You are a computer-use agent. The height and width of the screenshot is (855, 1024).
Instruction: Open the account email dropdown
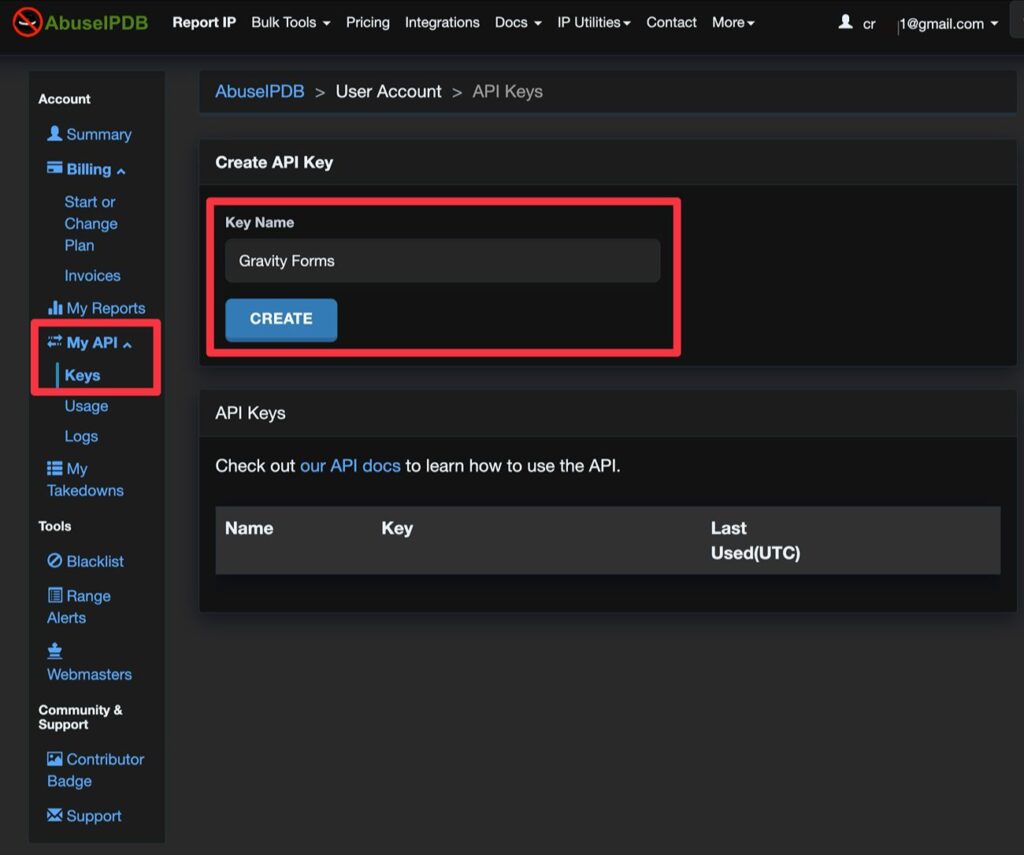coord(949,24)
